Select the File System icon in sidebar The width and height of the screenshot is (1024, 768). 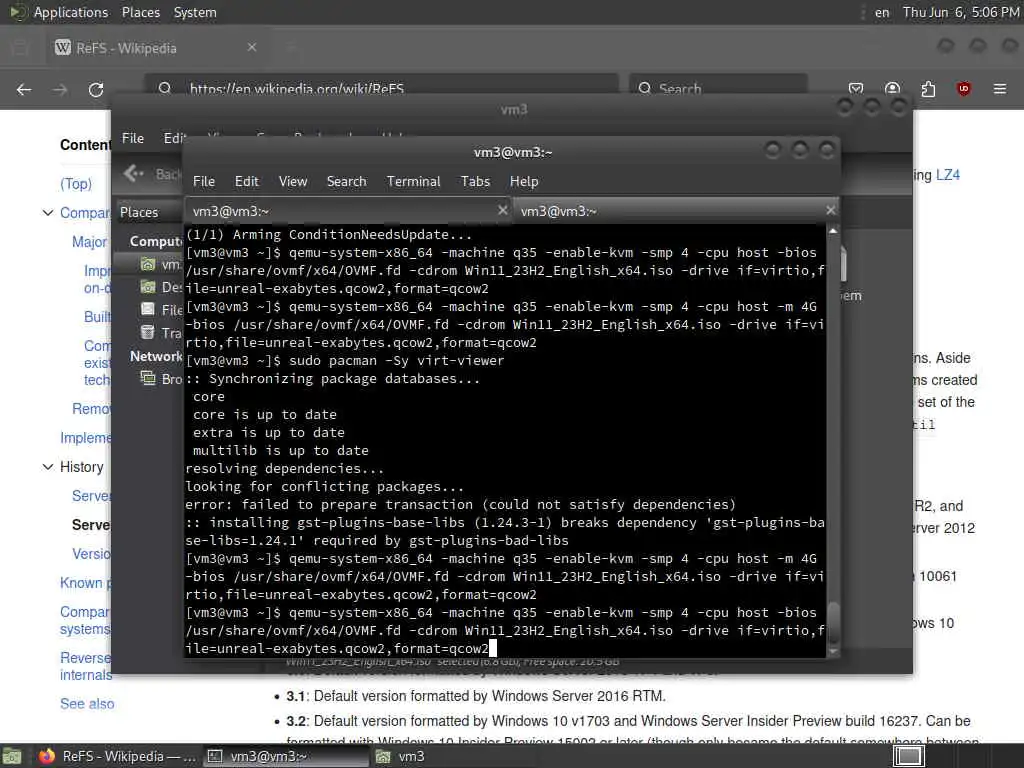(x=148, y=309)
